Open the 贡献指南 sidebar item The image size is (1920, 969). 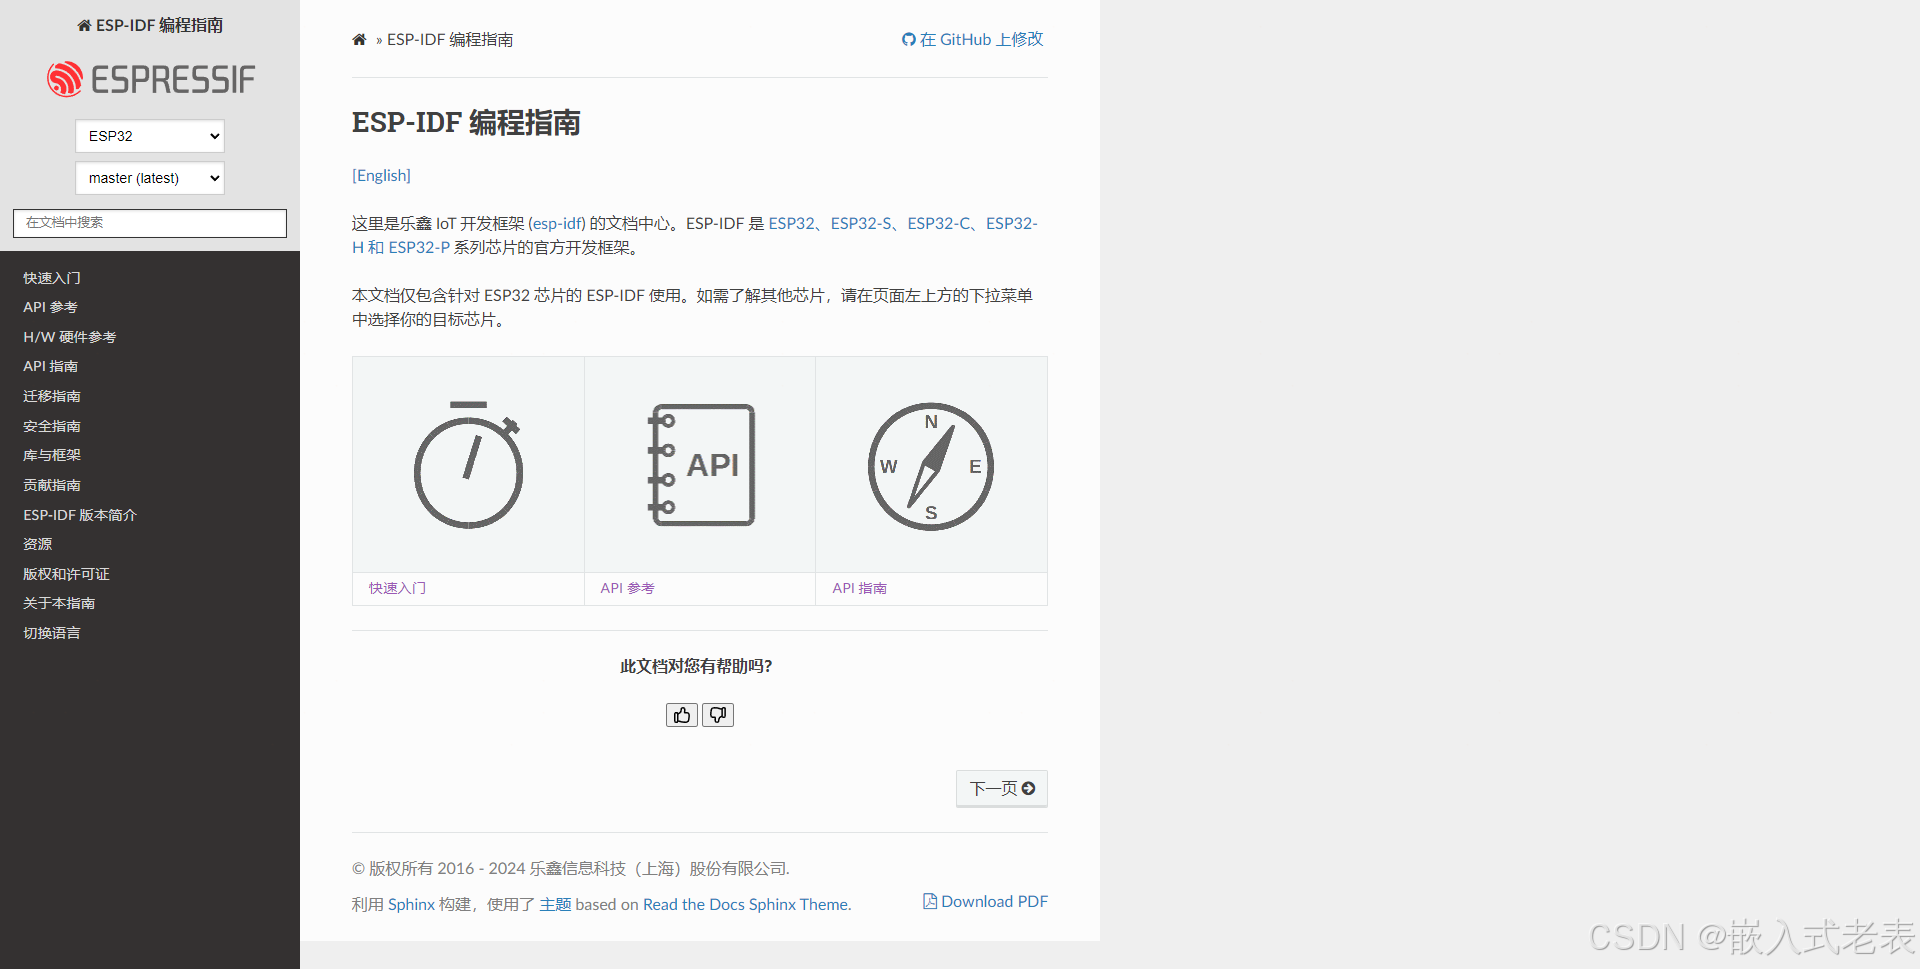point(52,485)
